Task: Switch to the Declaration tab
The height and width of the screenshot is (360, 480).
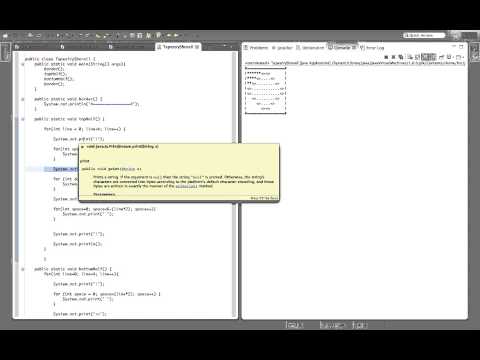Action: (310, 48)
